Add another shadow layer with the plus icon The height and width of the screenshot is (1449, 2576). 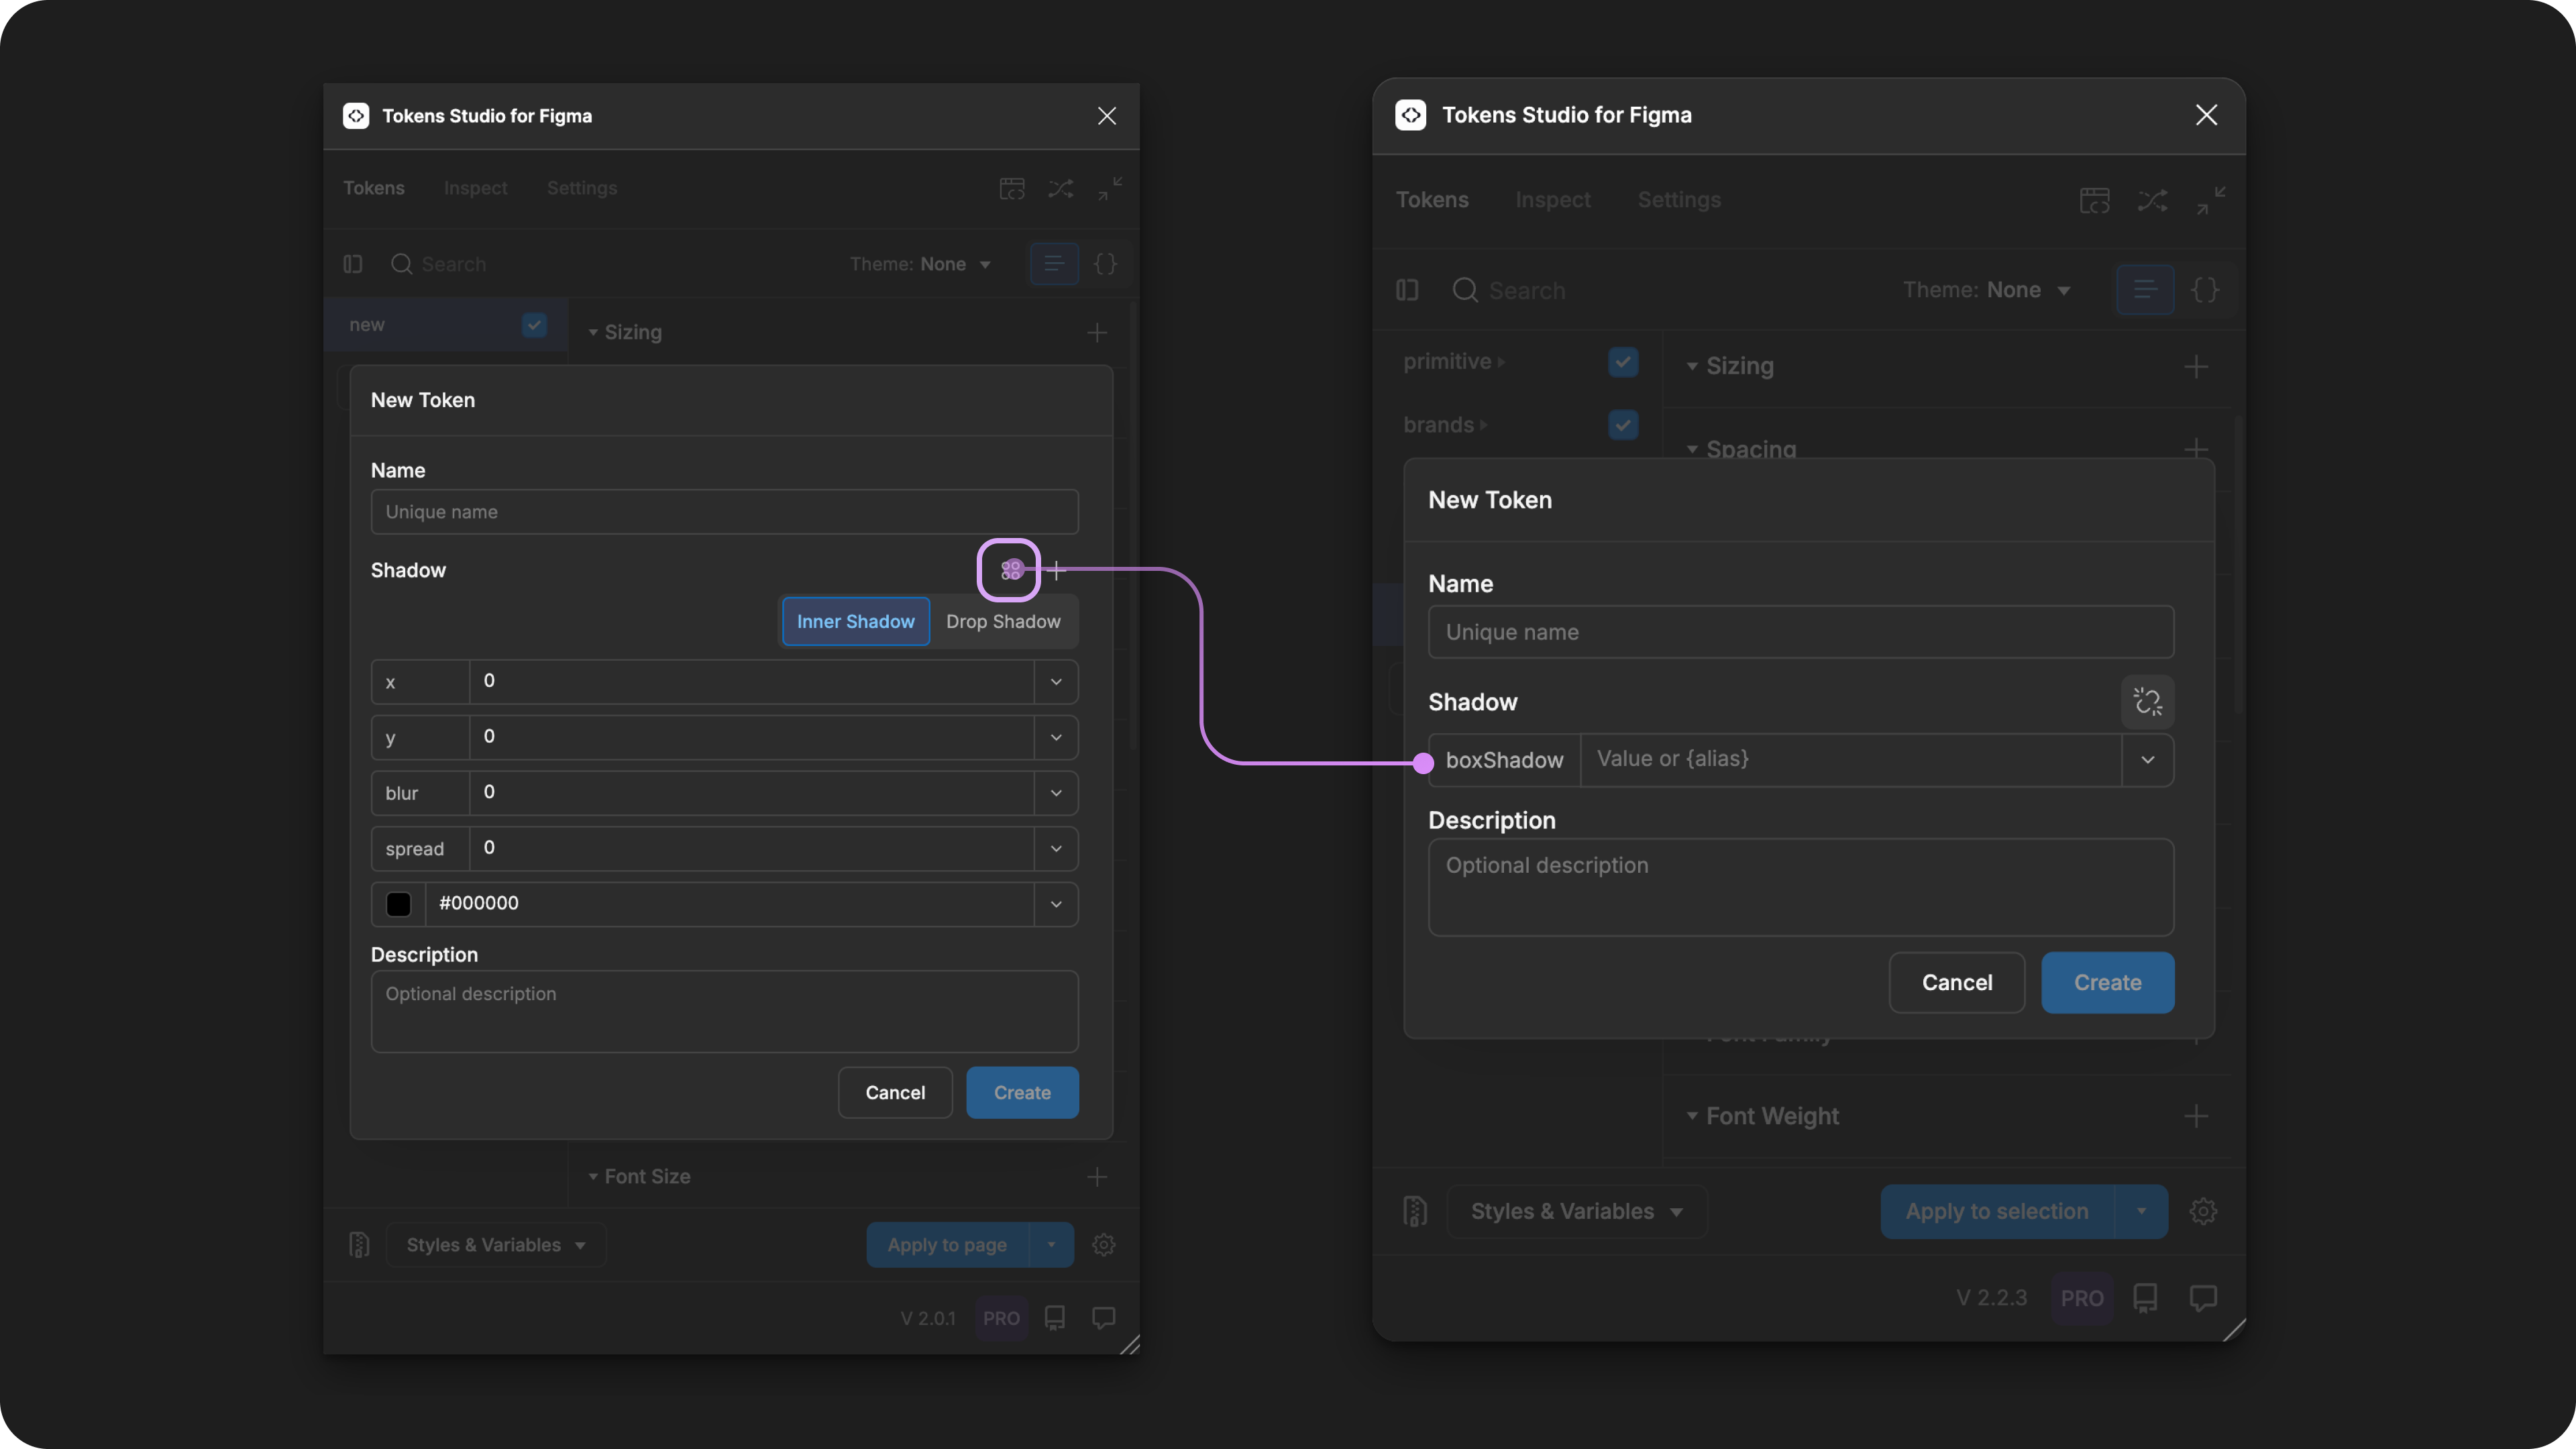1057,570
